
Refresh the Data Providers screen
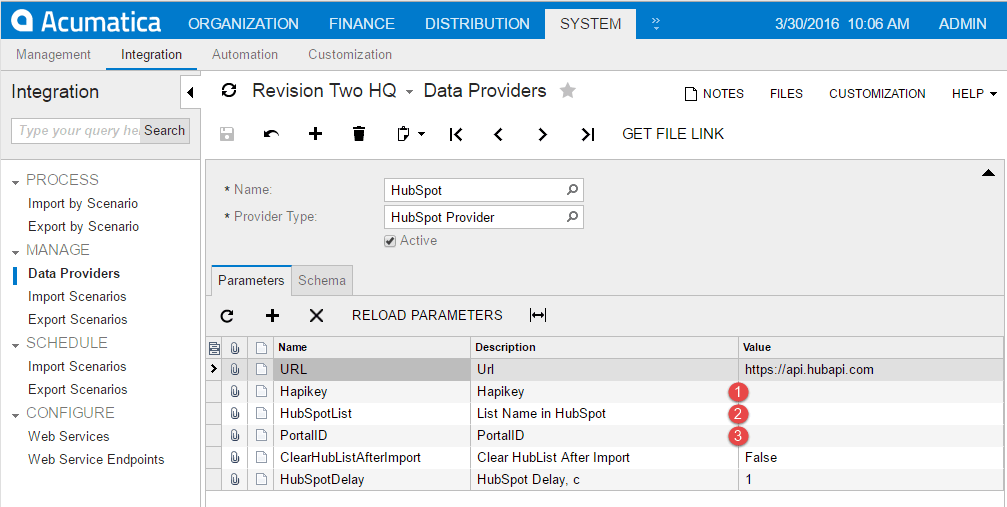(x=229, y=91)
